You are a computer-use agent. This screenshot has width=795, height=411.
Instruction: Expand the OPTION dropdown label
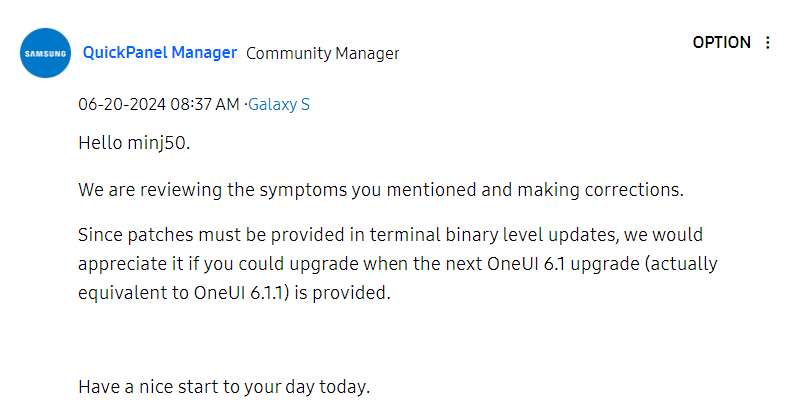click(721, 43)
